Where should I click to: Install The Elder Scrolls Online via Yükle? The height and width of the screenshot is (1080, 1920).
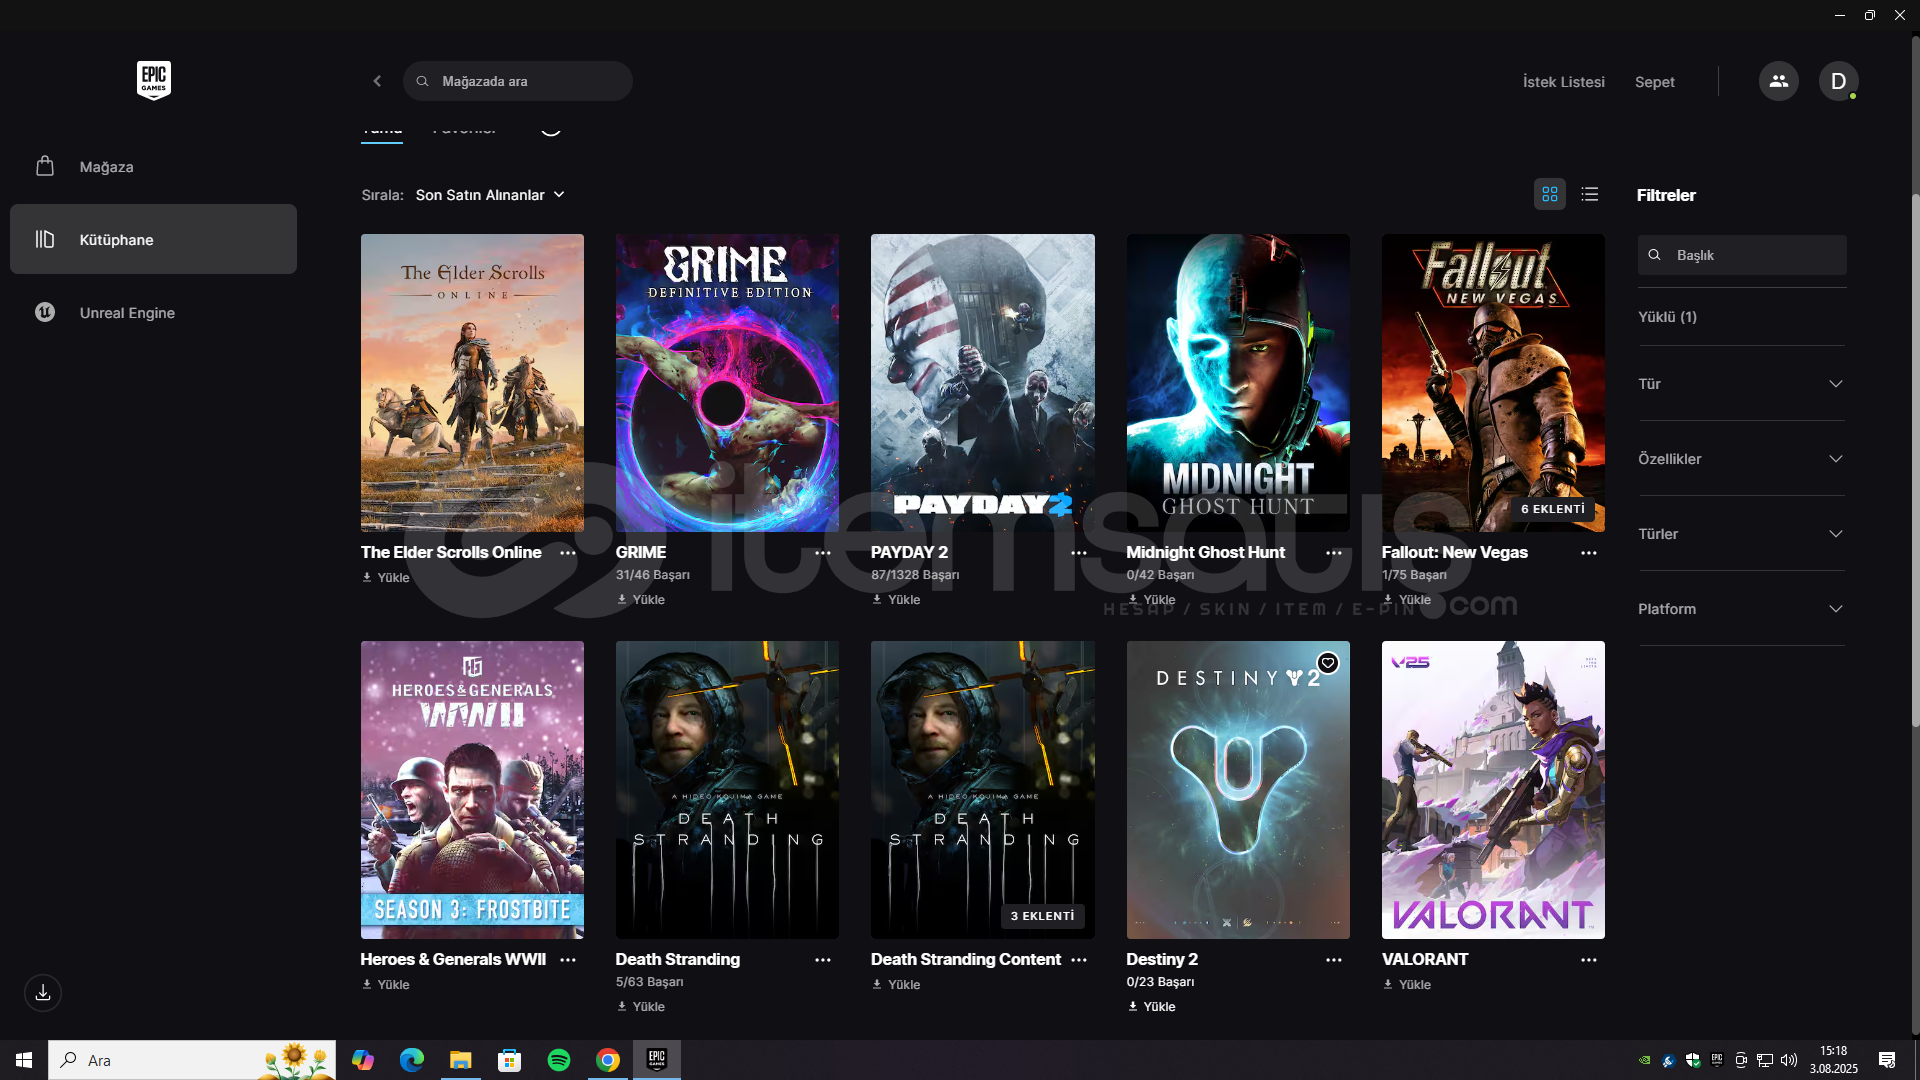click(x=386, y=578)
